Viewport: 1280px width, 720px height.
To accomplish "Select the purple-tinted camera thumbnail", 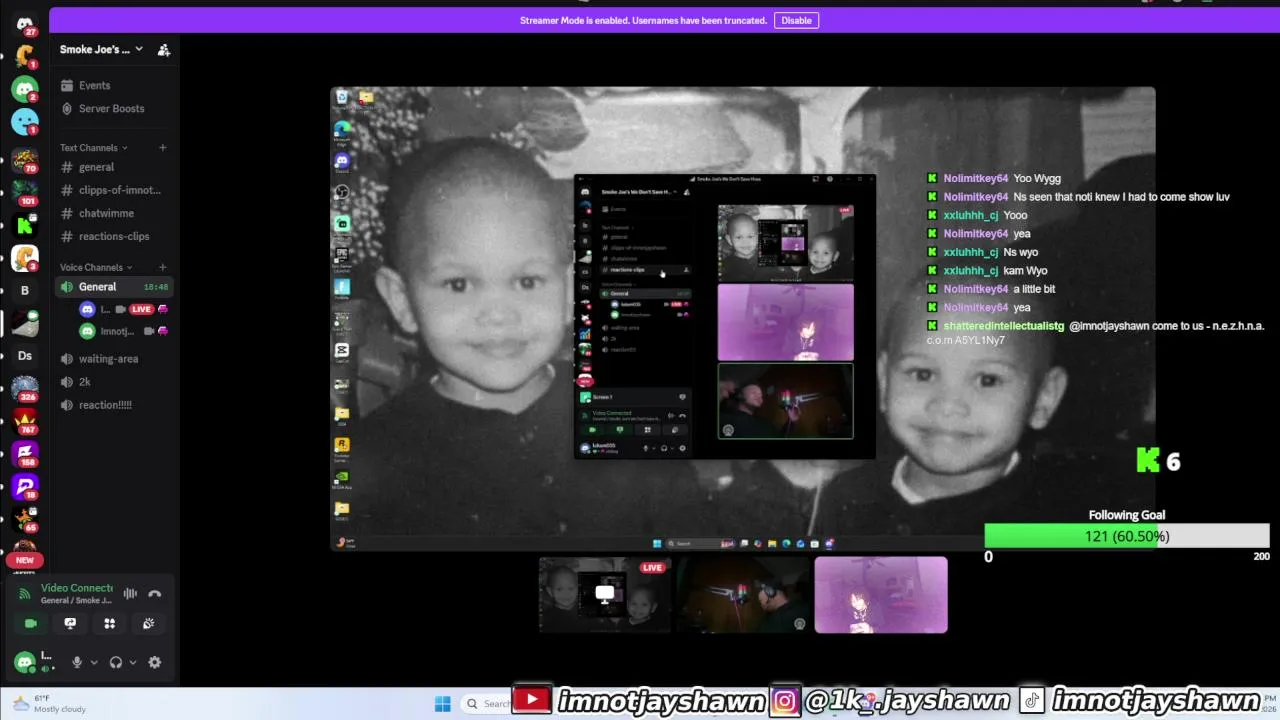I will pos(881,595).
